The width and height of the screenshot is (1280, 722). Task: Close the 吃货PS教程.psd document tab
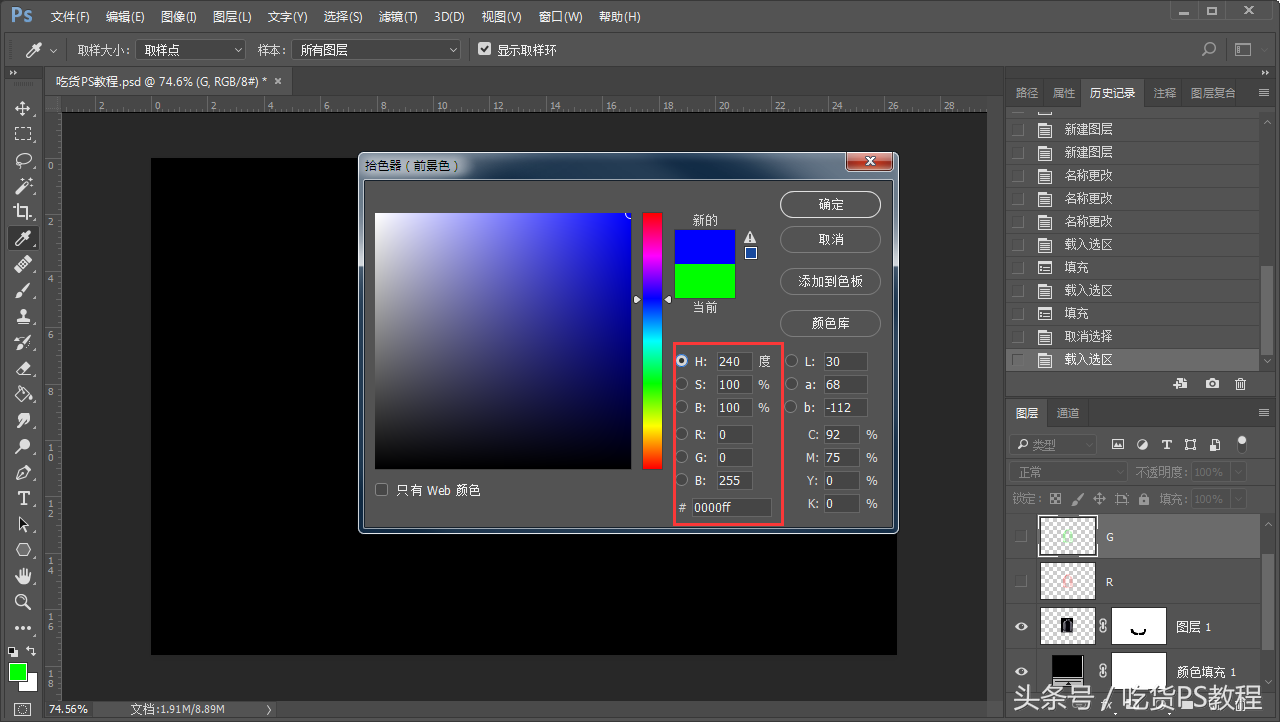pyautogui.click(x=278, y=81)
